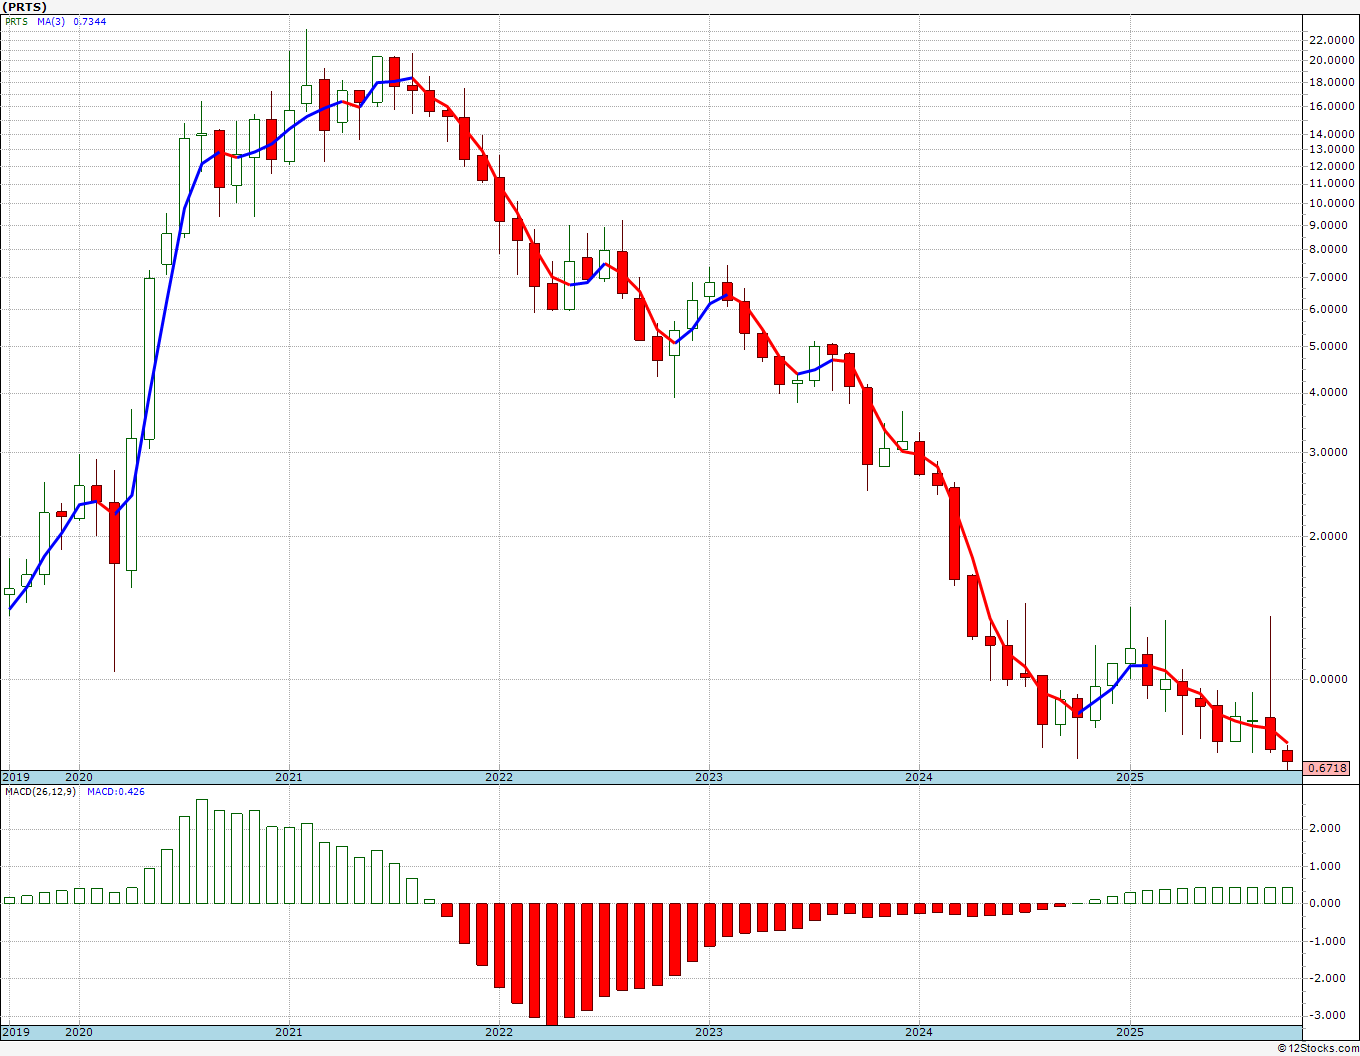Click the 0.6718 current price tag

1329,768
